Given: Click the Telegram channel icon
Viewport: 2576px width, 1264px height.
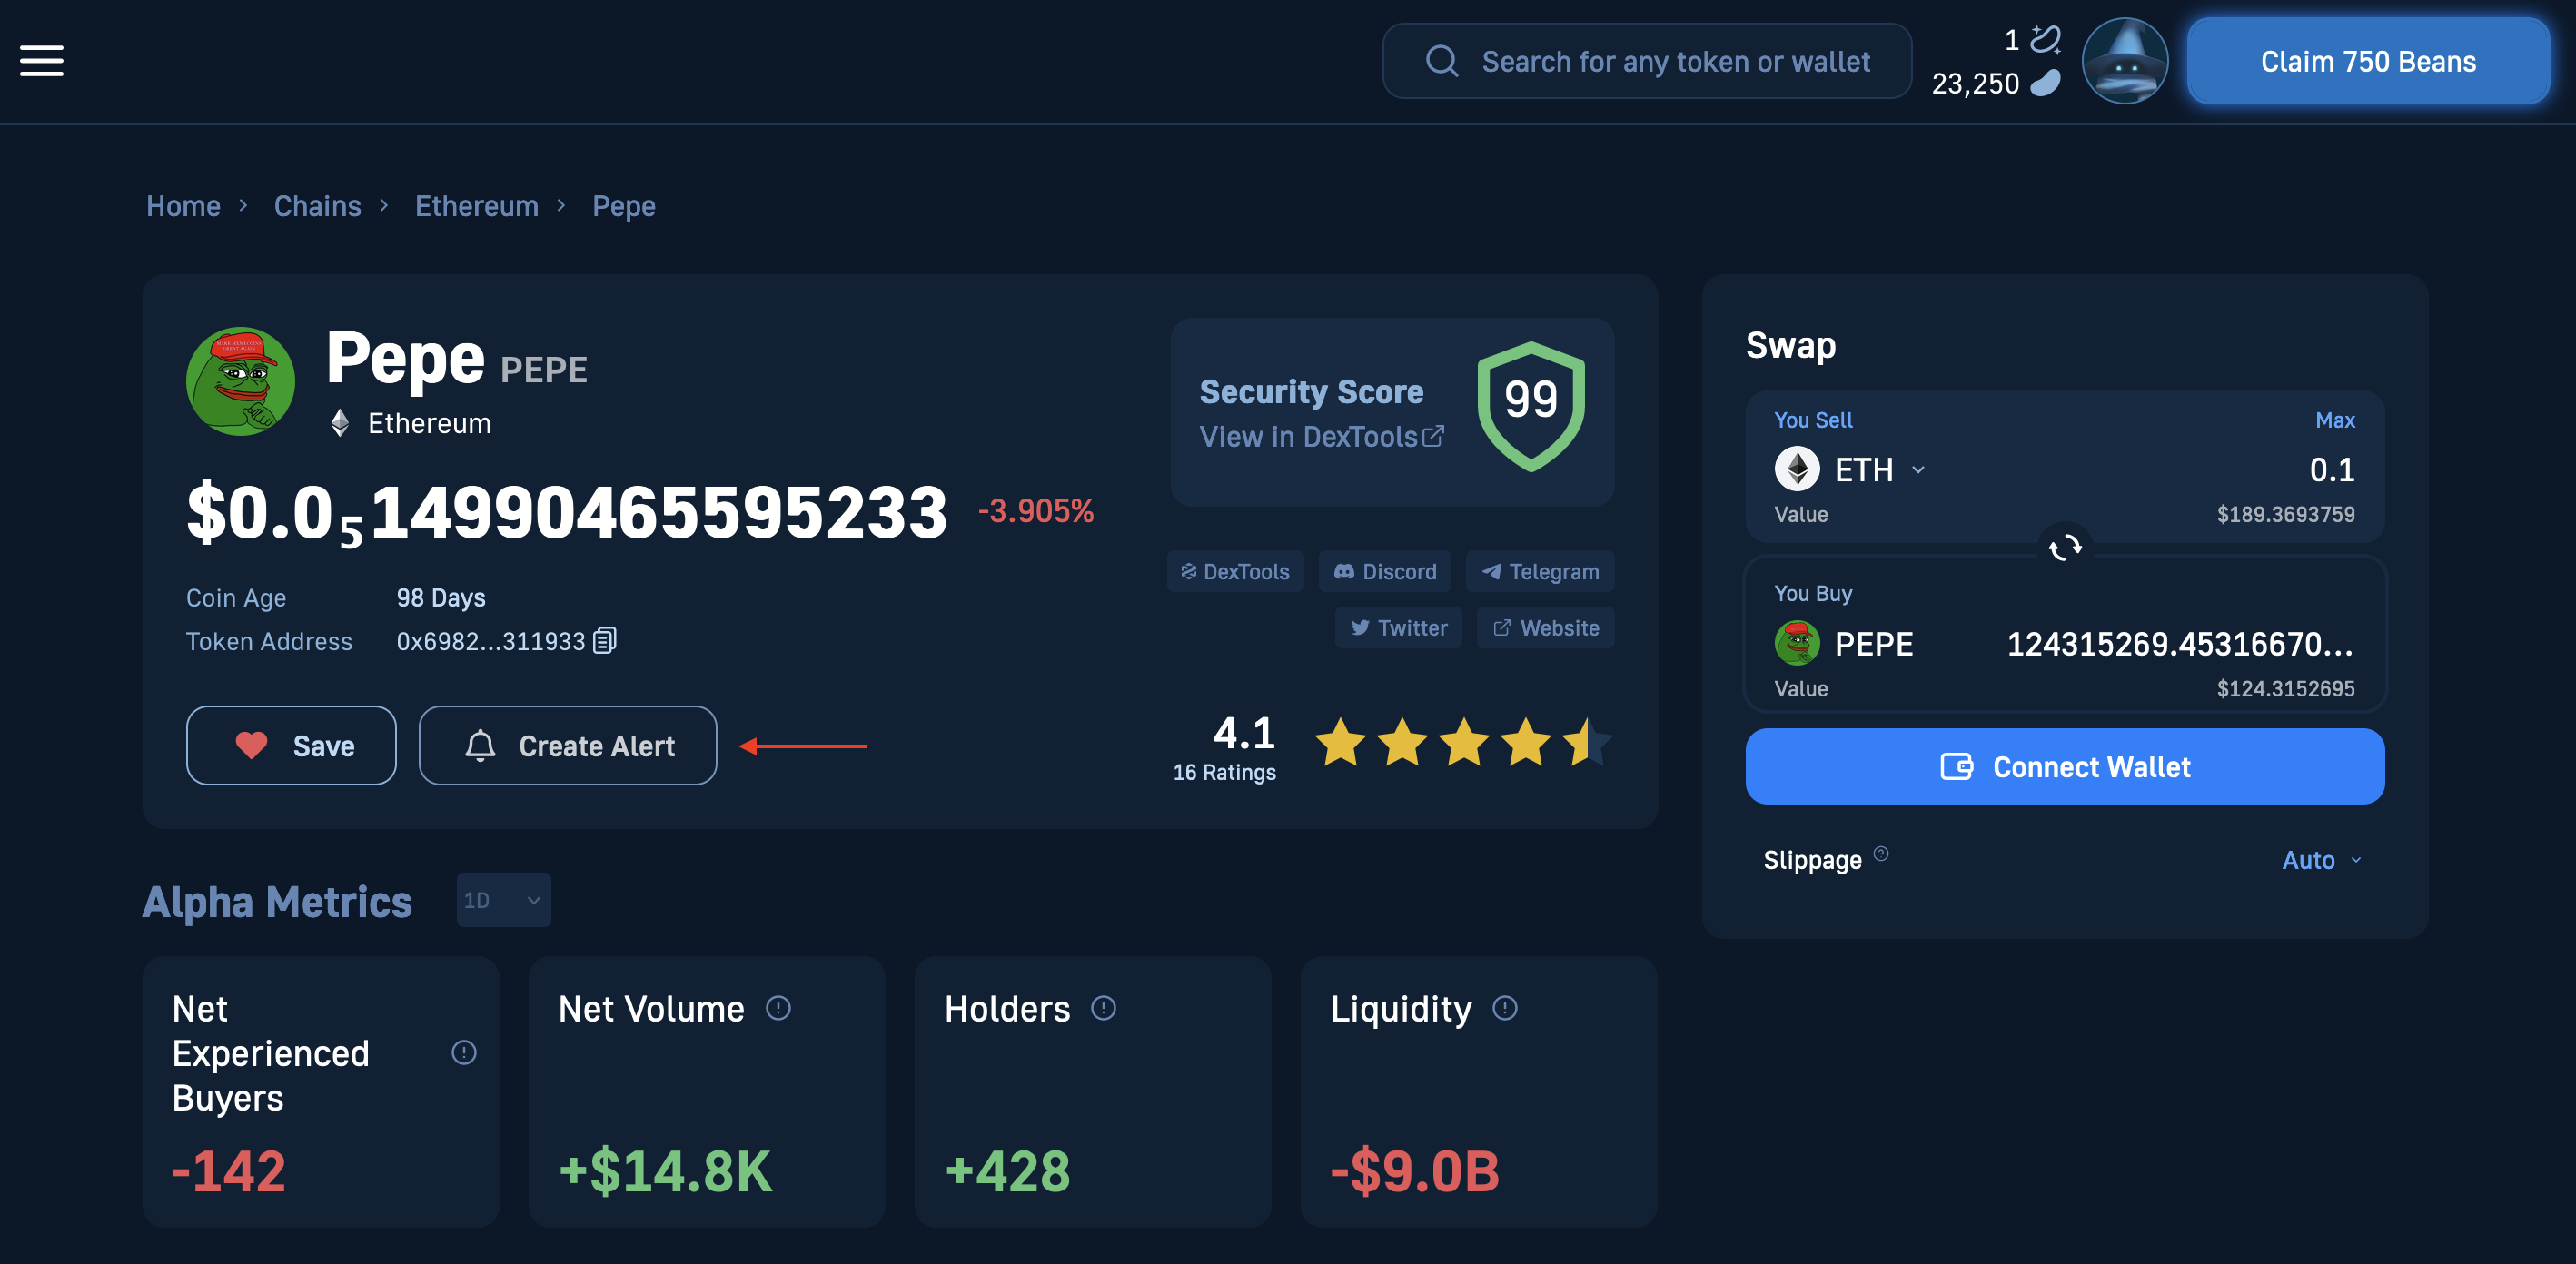Looking at the screenshot, I should (x=1540, y=571).
